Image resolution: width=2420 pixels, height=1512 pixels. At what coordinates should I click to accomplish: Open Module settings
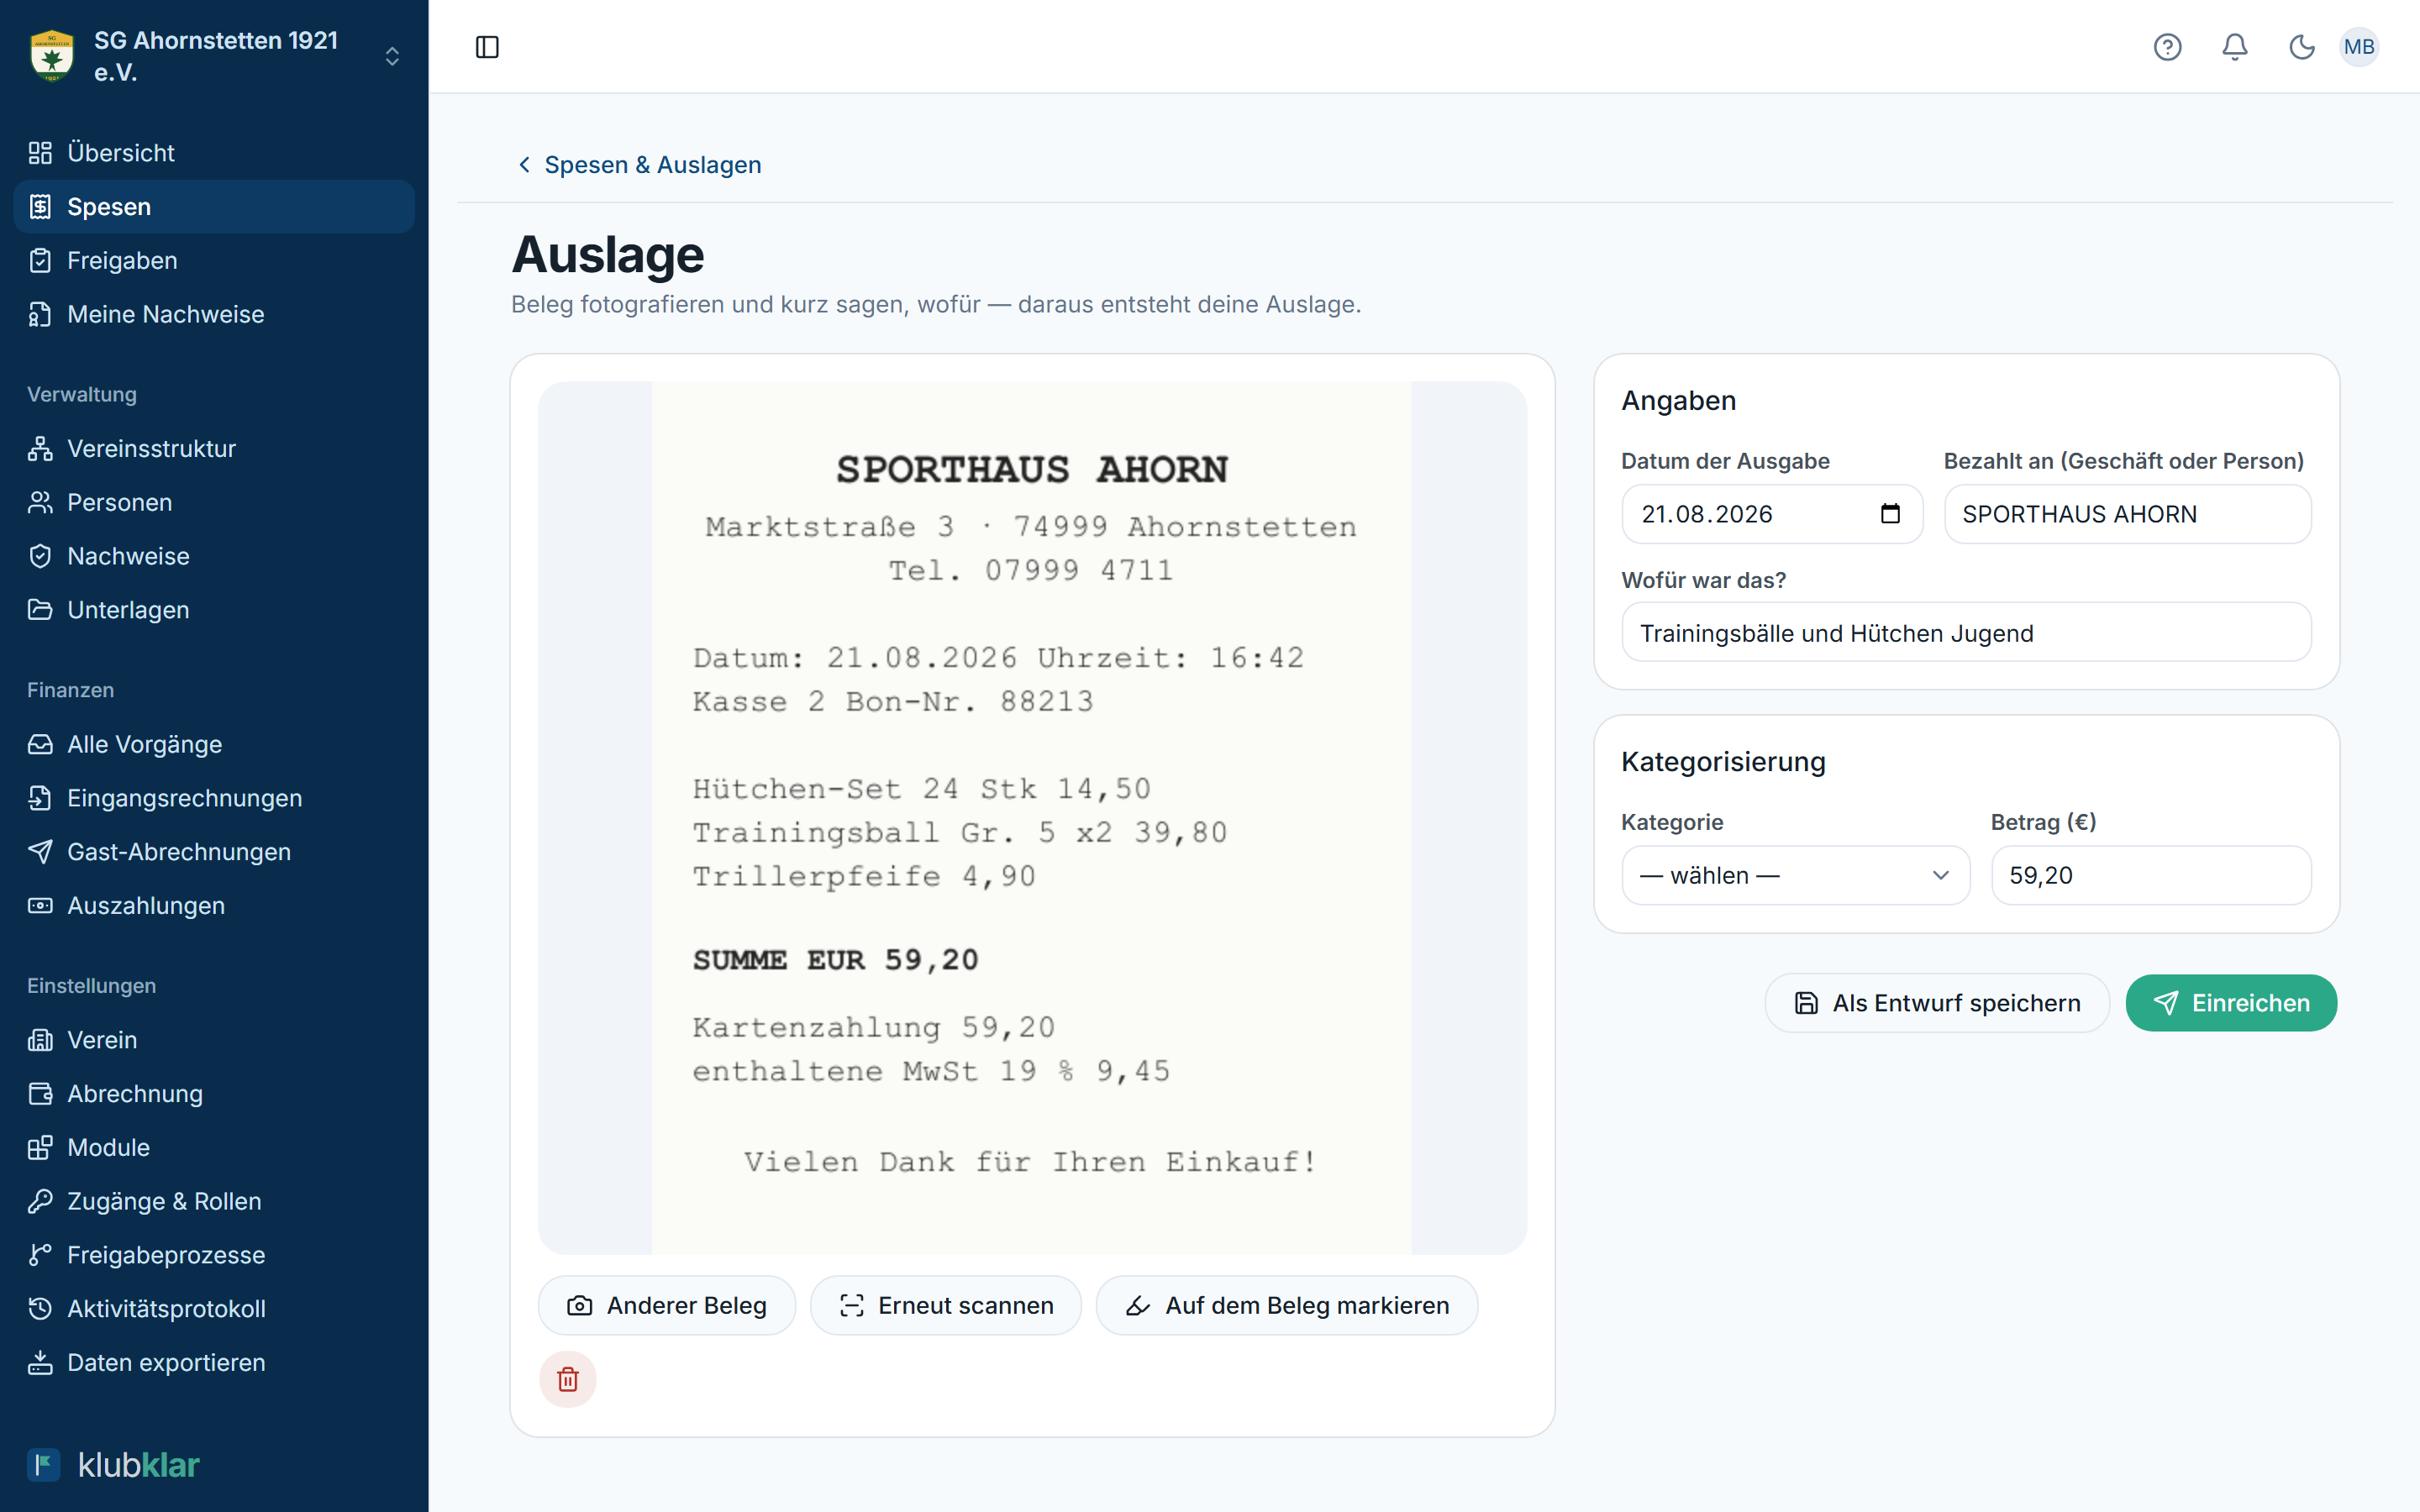[214, 1147]
